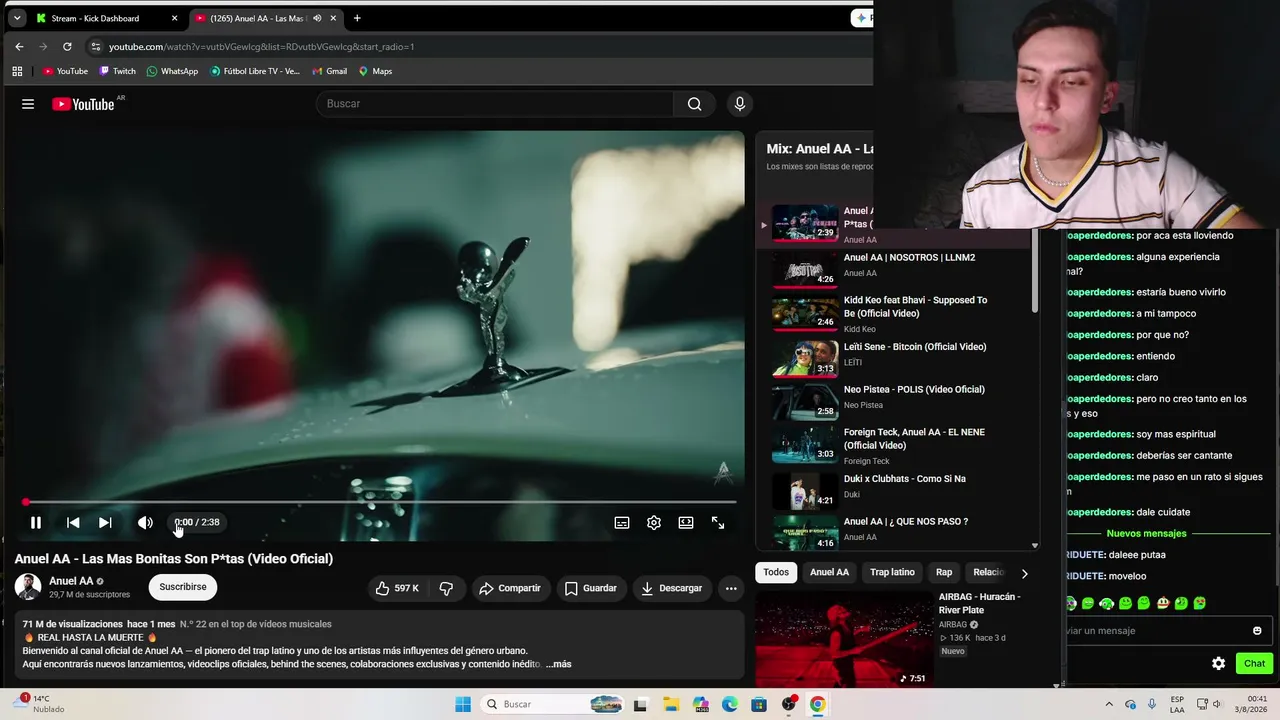Open the Windows Start menu

click(463, 704)
